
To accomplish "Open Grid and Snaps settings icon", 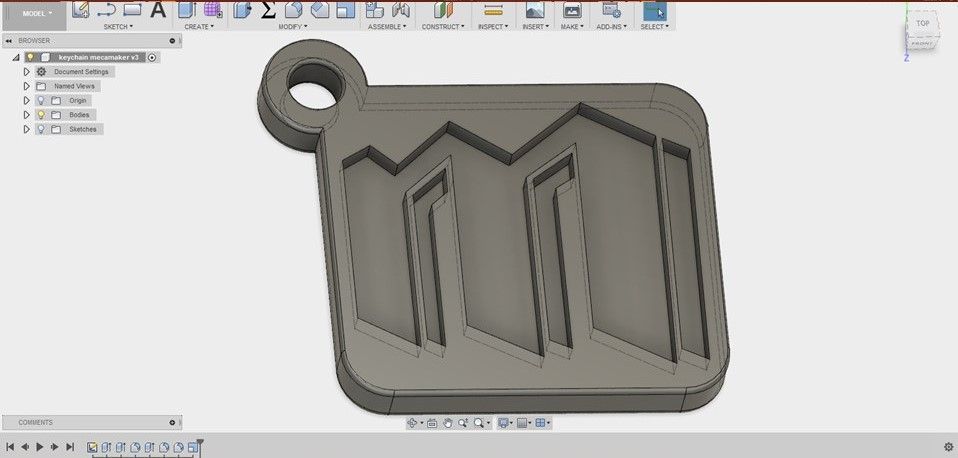I will point(522,423).
